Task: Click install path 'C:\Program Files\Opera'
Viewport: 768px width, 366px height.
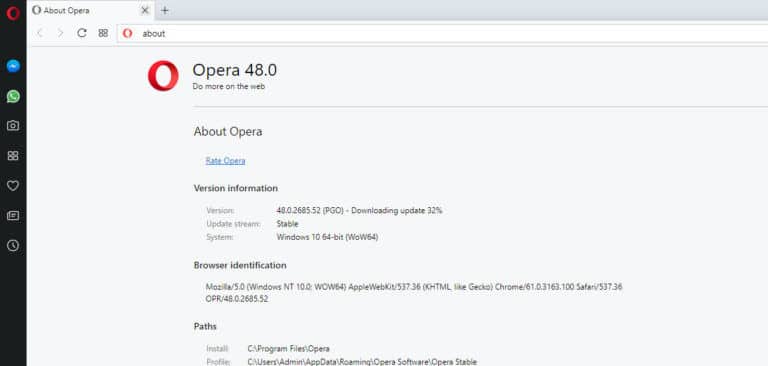Action: (x=288, y=349)
